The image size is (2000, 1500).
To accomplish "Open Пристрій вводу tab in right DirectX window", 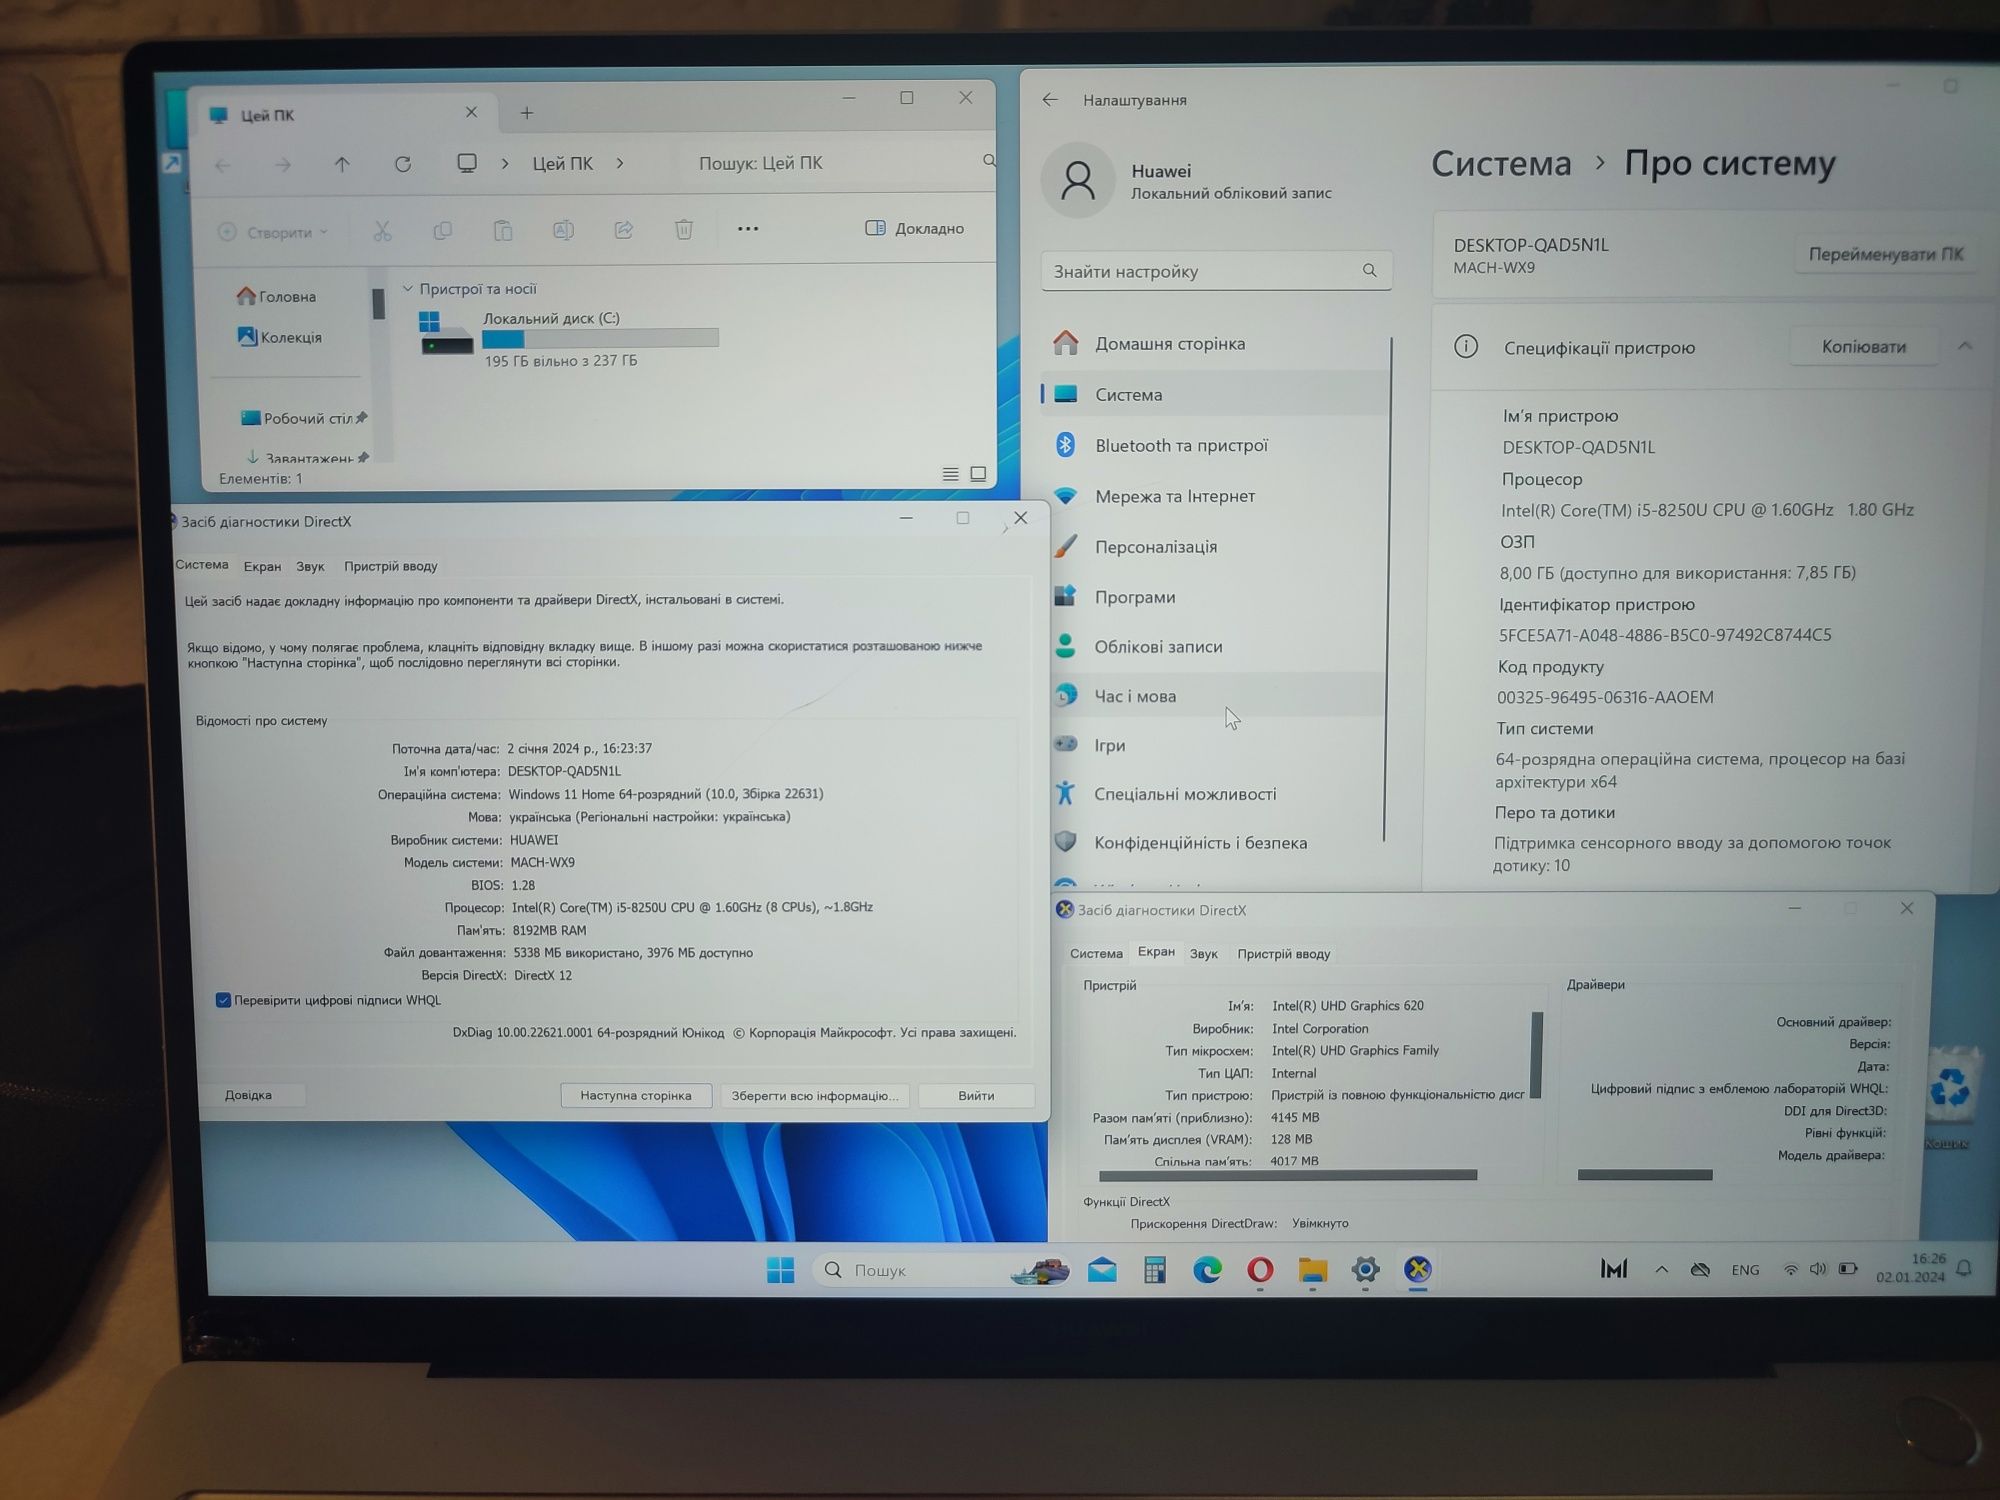I will coord(1283,954).
